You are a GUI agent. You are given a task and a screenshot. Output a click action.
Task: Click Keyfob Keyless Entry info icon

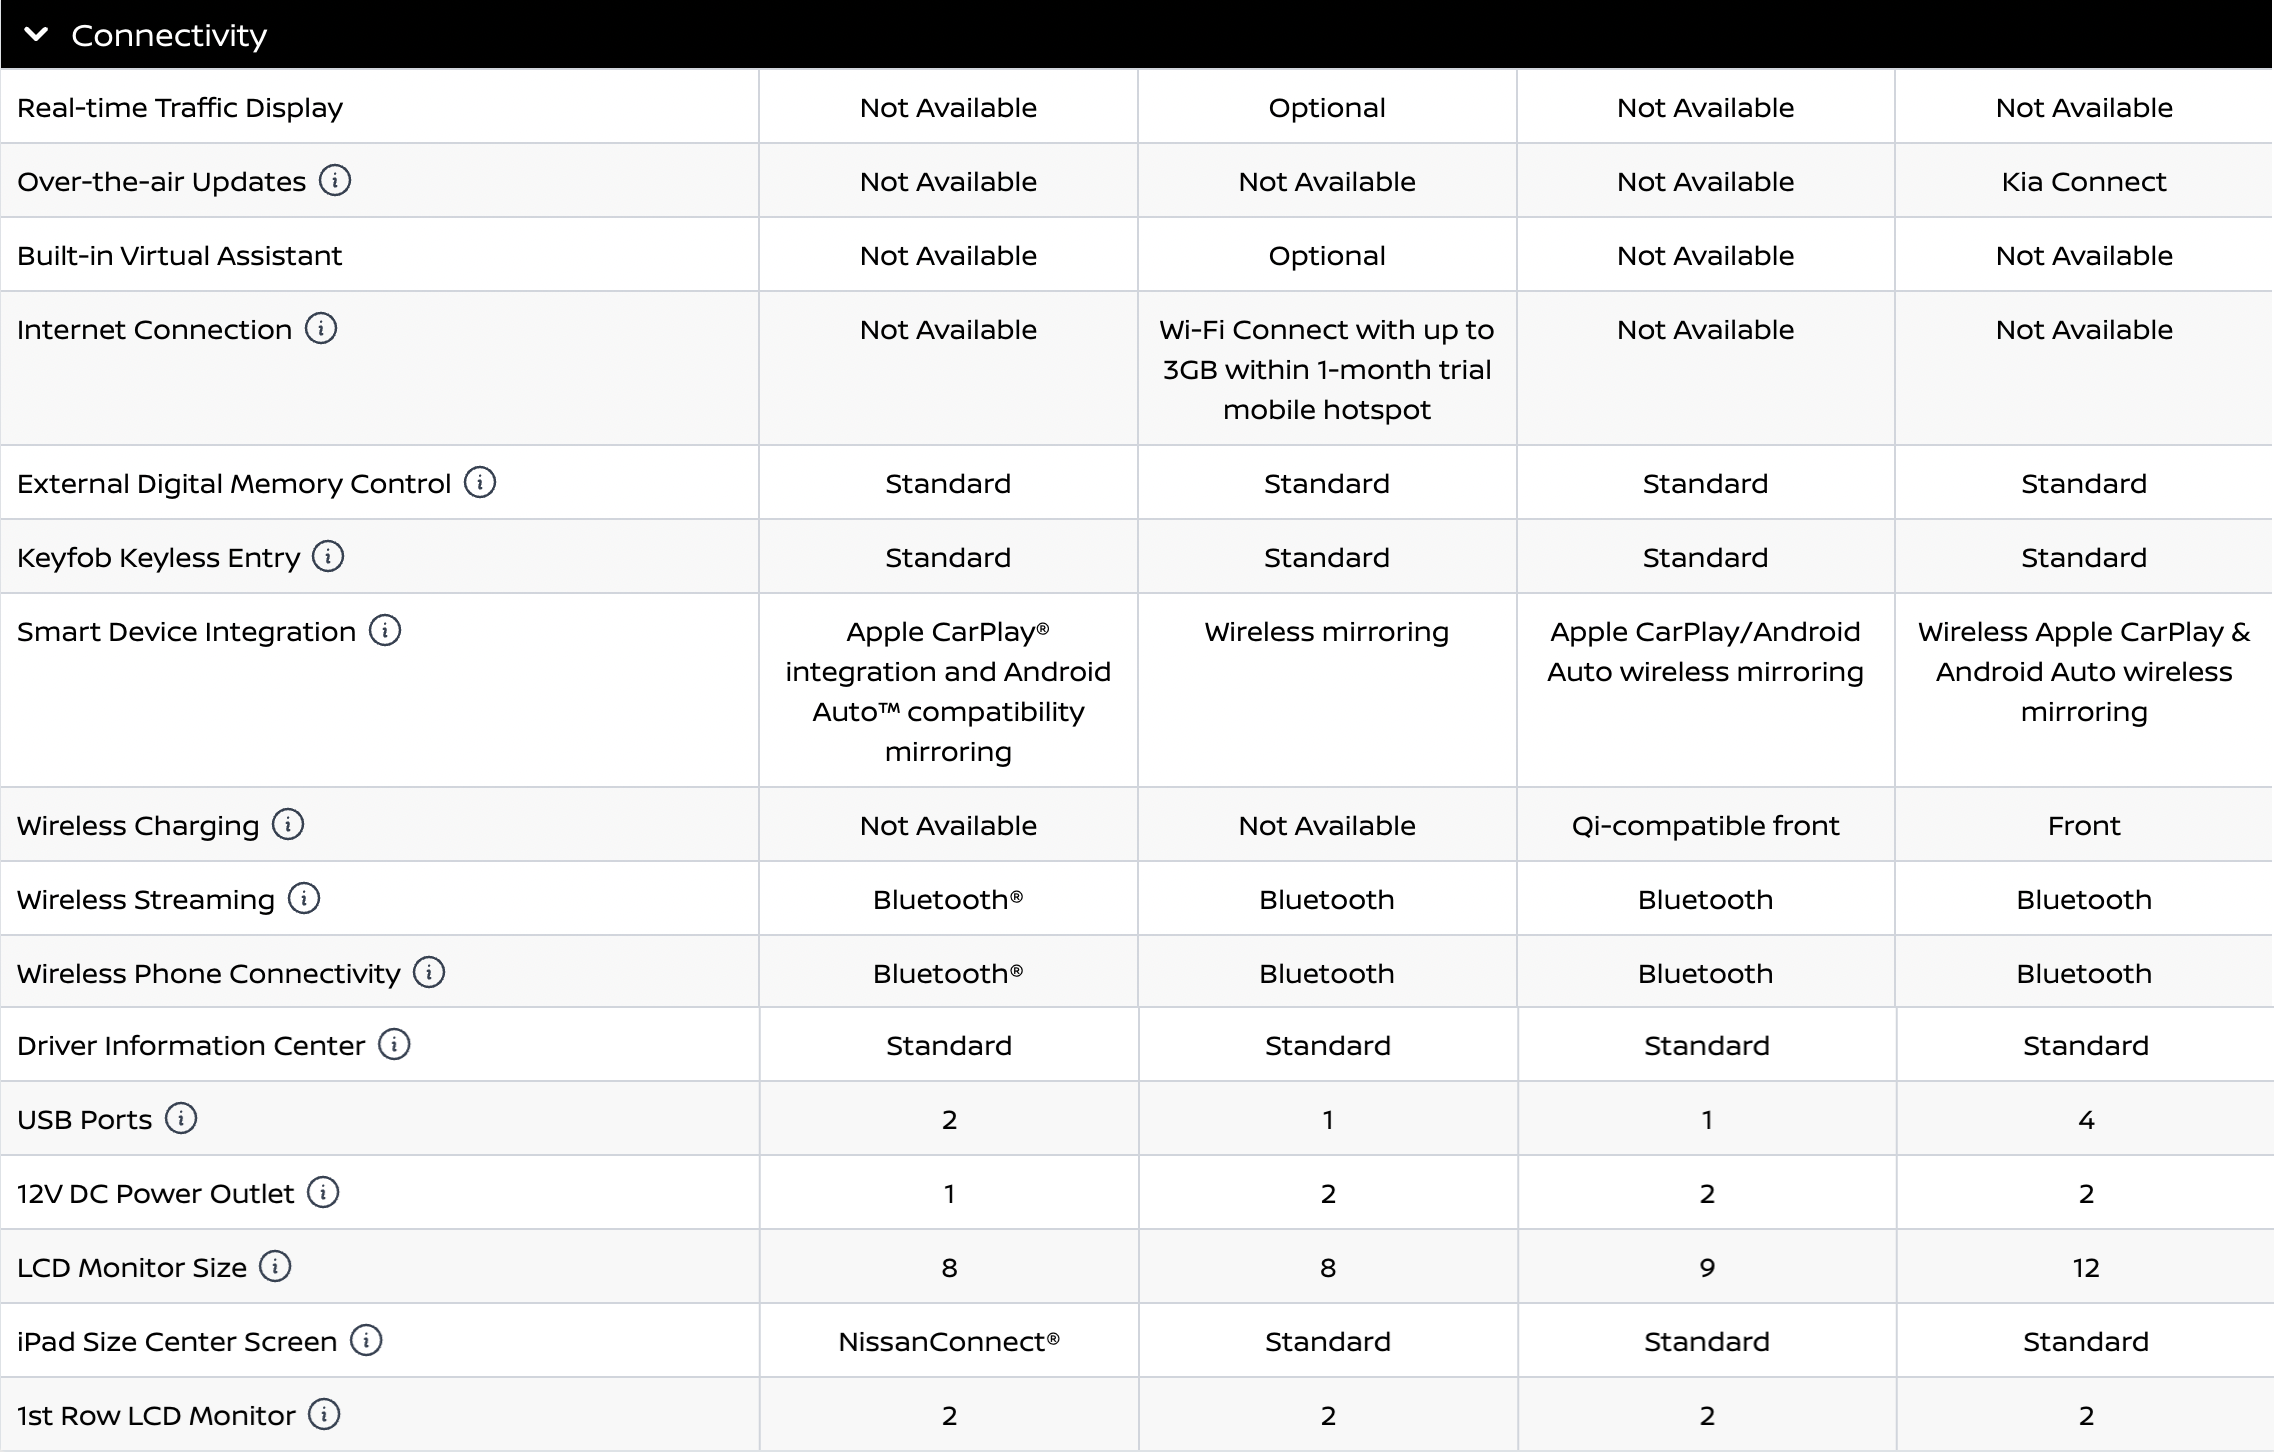[328, 557]
